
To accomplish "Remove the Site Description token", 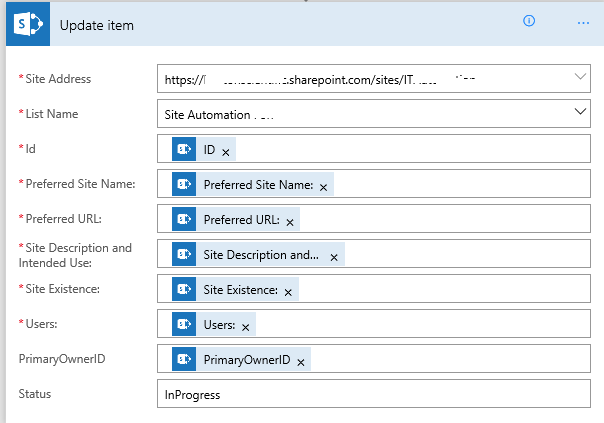I will click(x=334, y=256).
